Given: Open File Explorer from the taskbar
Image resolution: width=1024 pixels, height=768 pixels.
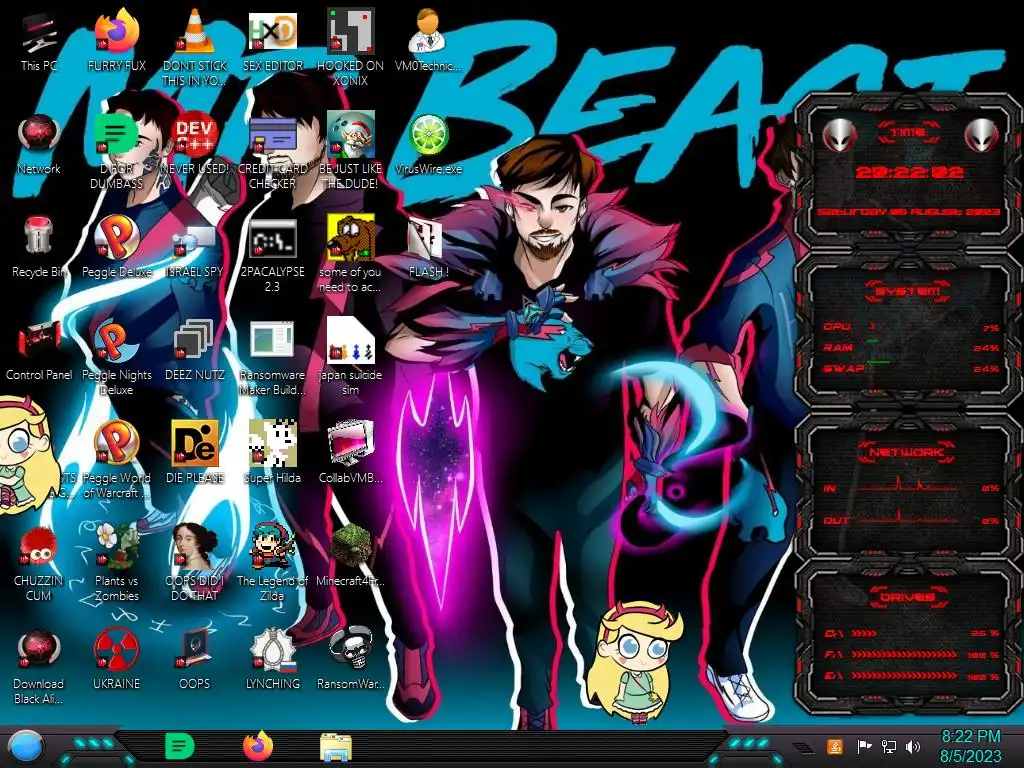Looking at the screenshot, I should click(336, 747).
